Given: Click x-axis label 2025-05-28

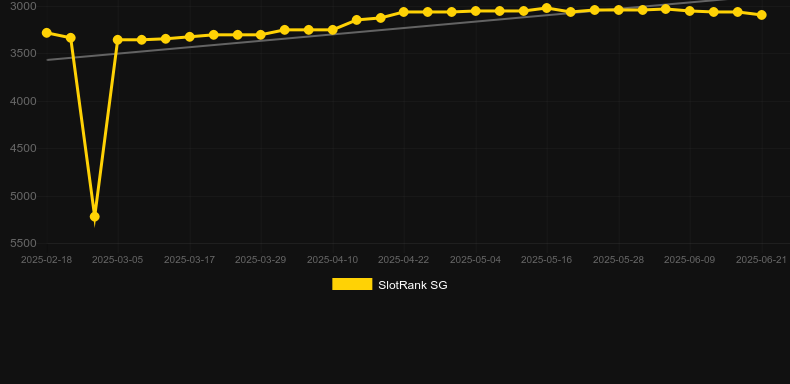Looking at the screenshot, I should coord(618,260).
